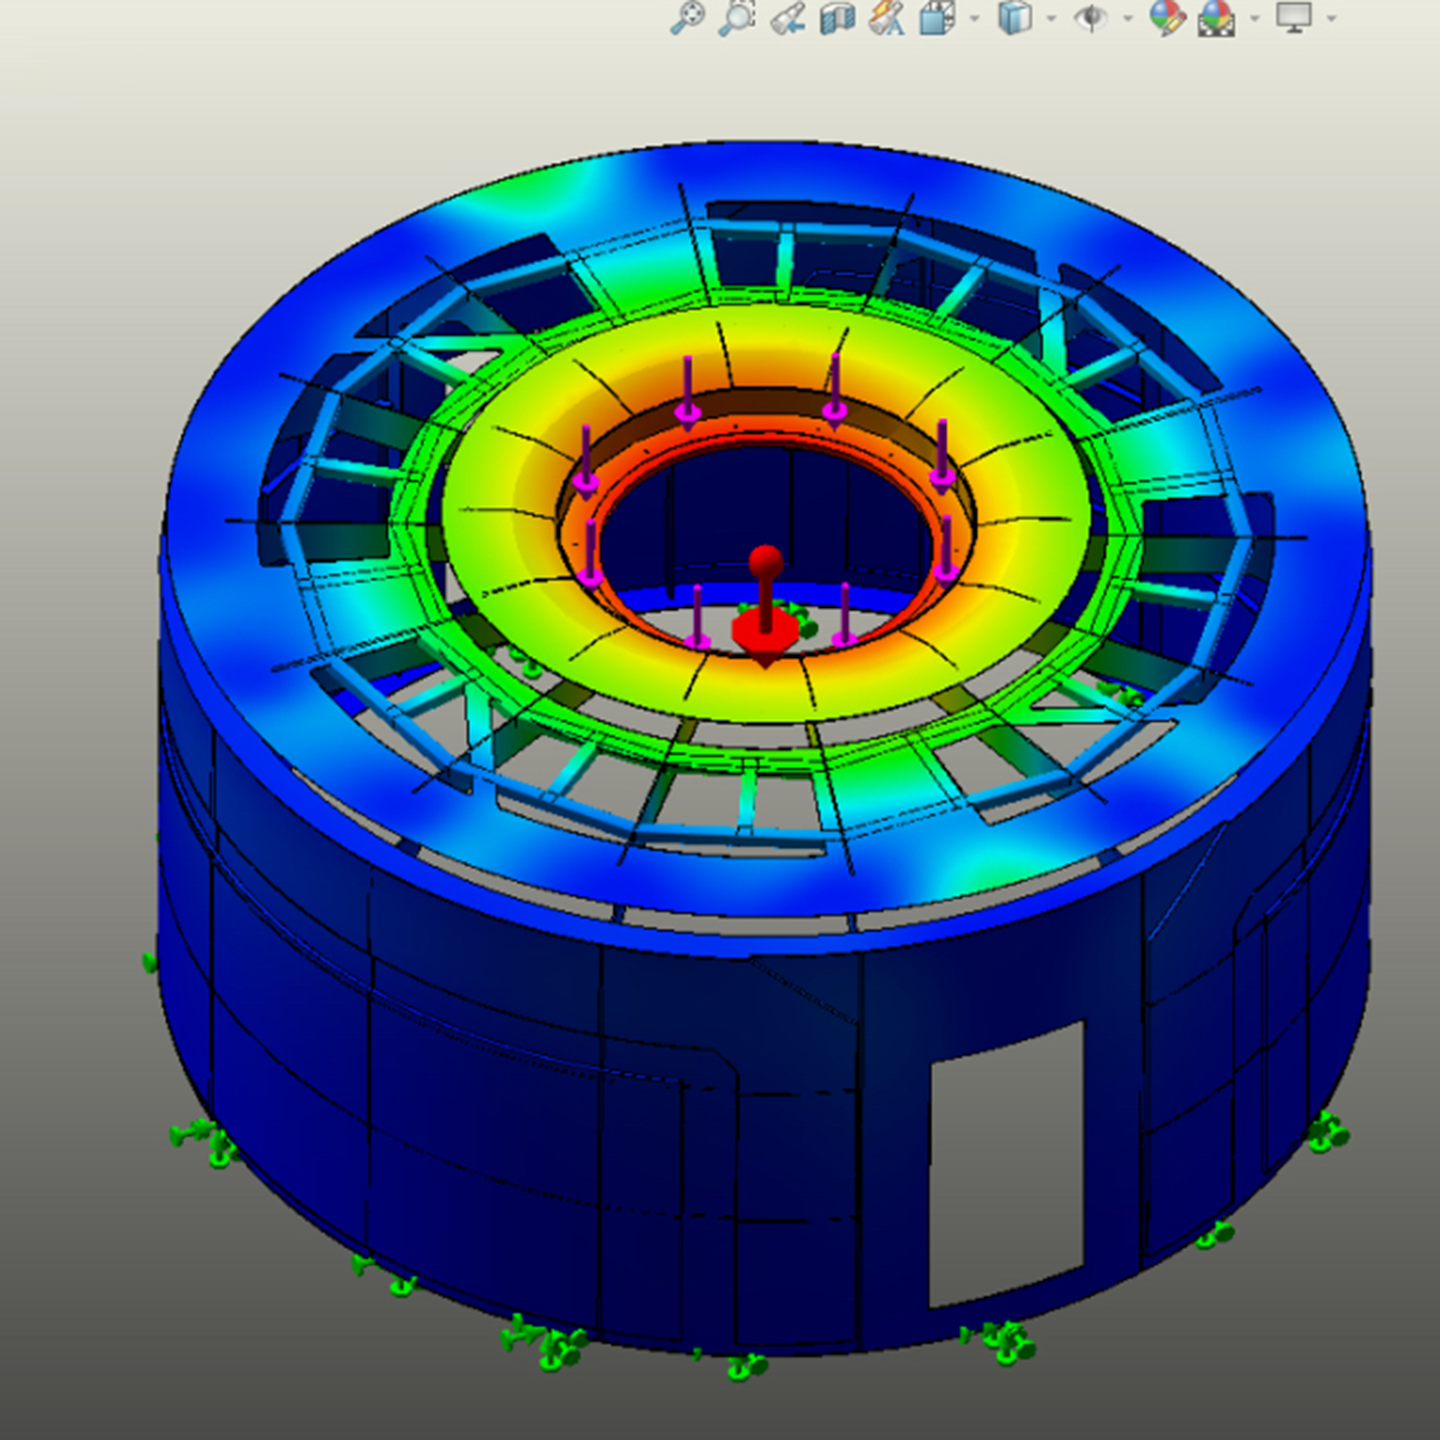Expand the Hide/Show Items dropdown arrow
1440x1440 pixels.
click(1128, 18)
